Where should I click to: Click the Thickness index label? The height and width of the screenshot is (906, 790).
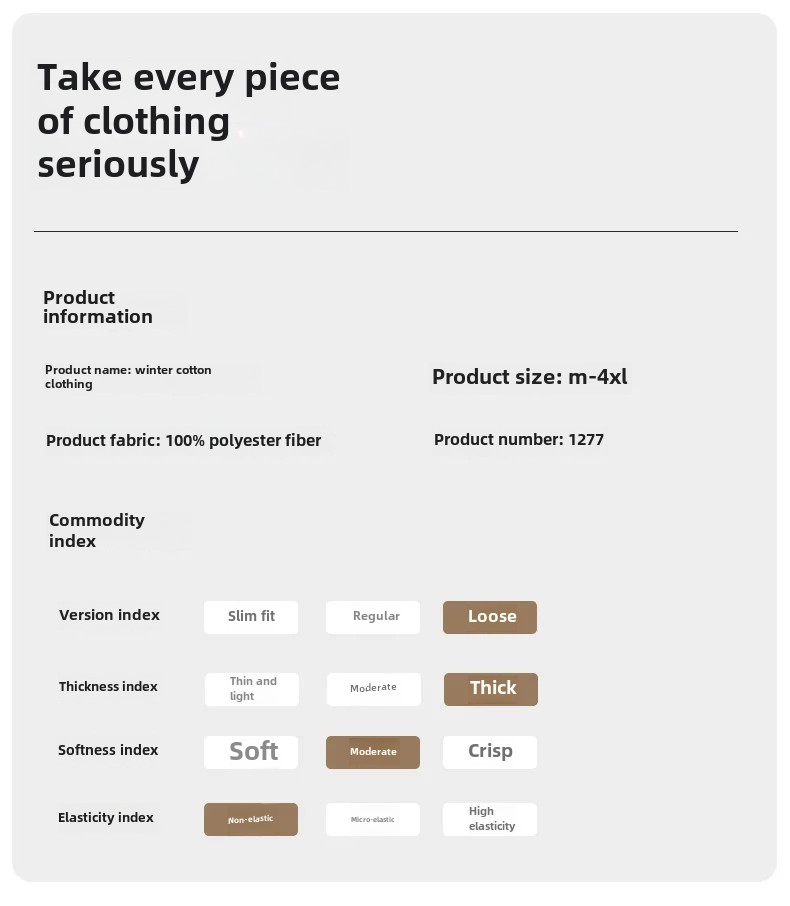tap(108, 686)
